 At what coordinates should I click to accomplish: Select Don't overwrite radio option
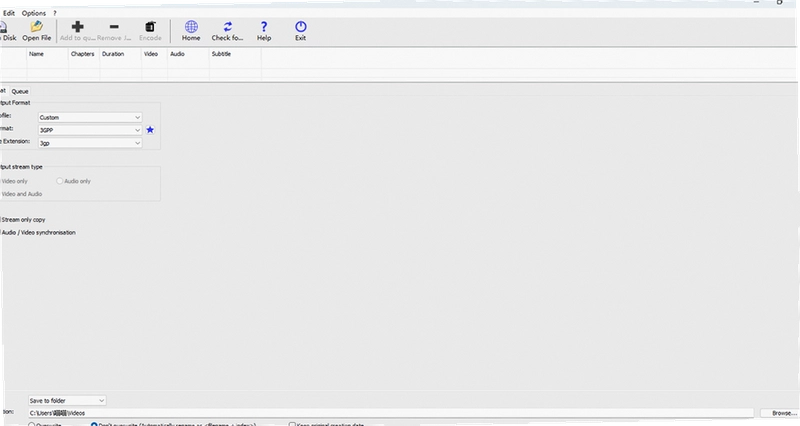[x=94, y=424]
